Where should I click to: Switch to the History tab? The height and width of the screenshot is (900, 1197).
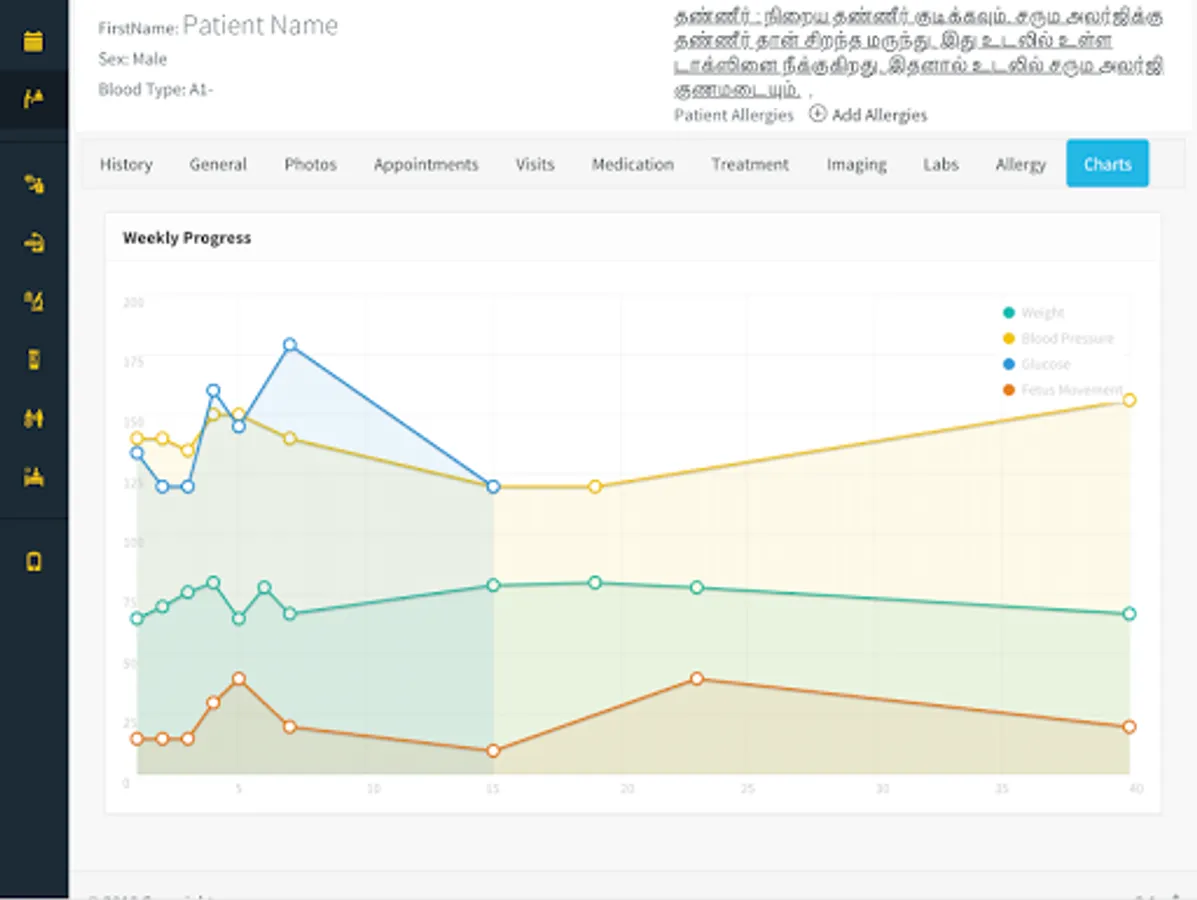(126, 164)
